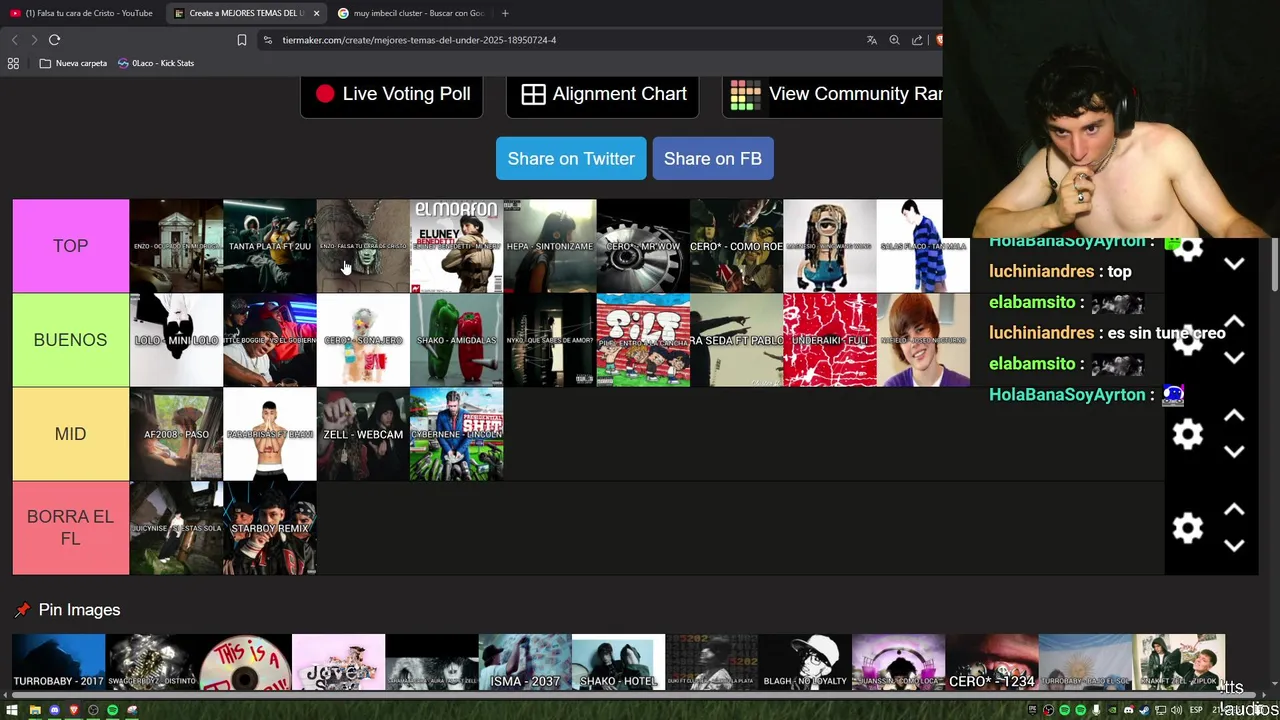Select El Morfon Eluney thumbnail in TOP
The image size is (1280, 720).
pyautogui.click(x=456, y=246)
